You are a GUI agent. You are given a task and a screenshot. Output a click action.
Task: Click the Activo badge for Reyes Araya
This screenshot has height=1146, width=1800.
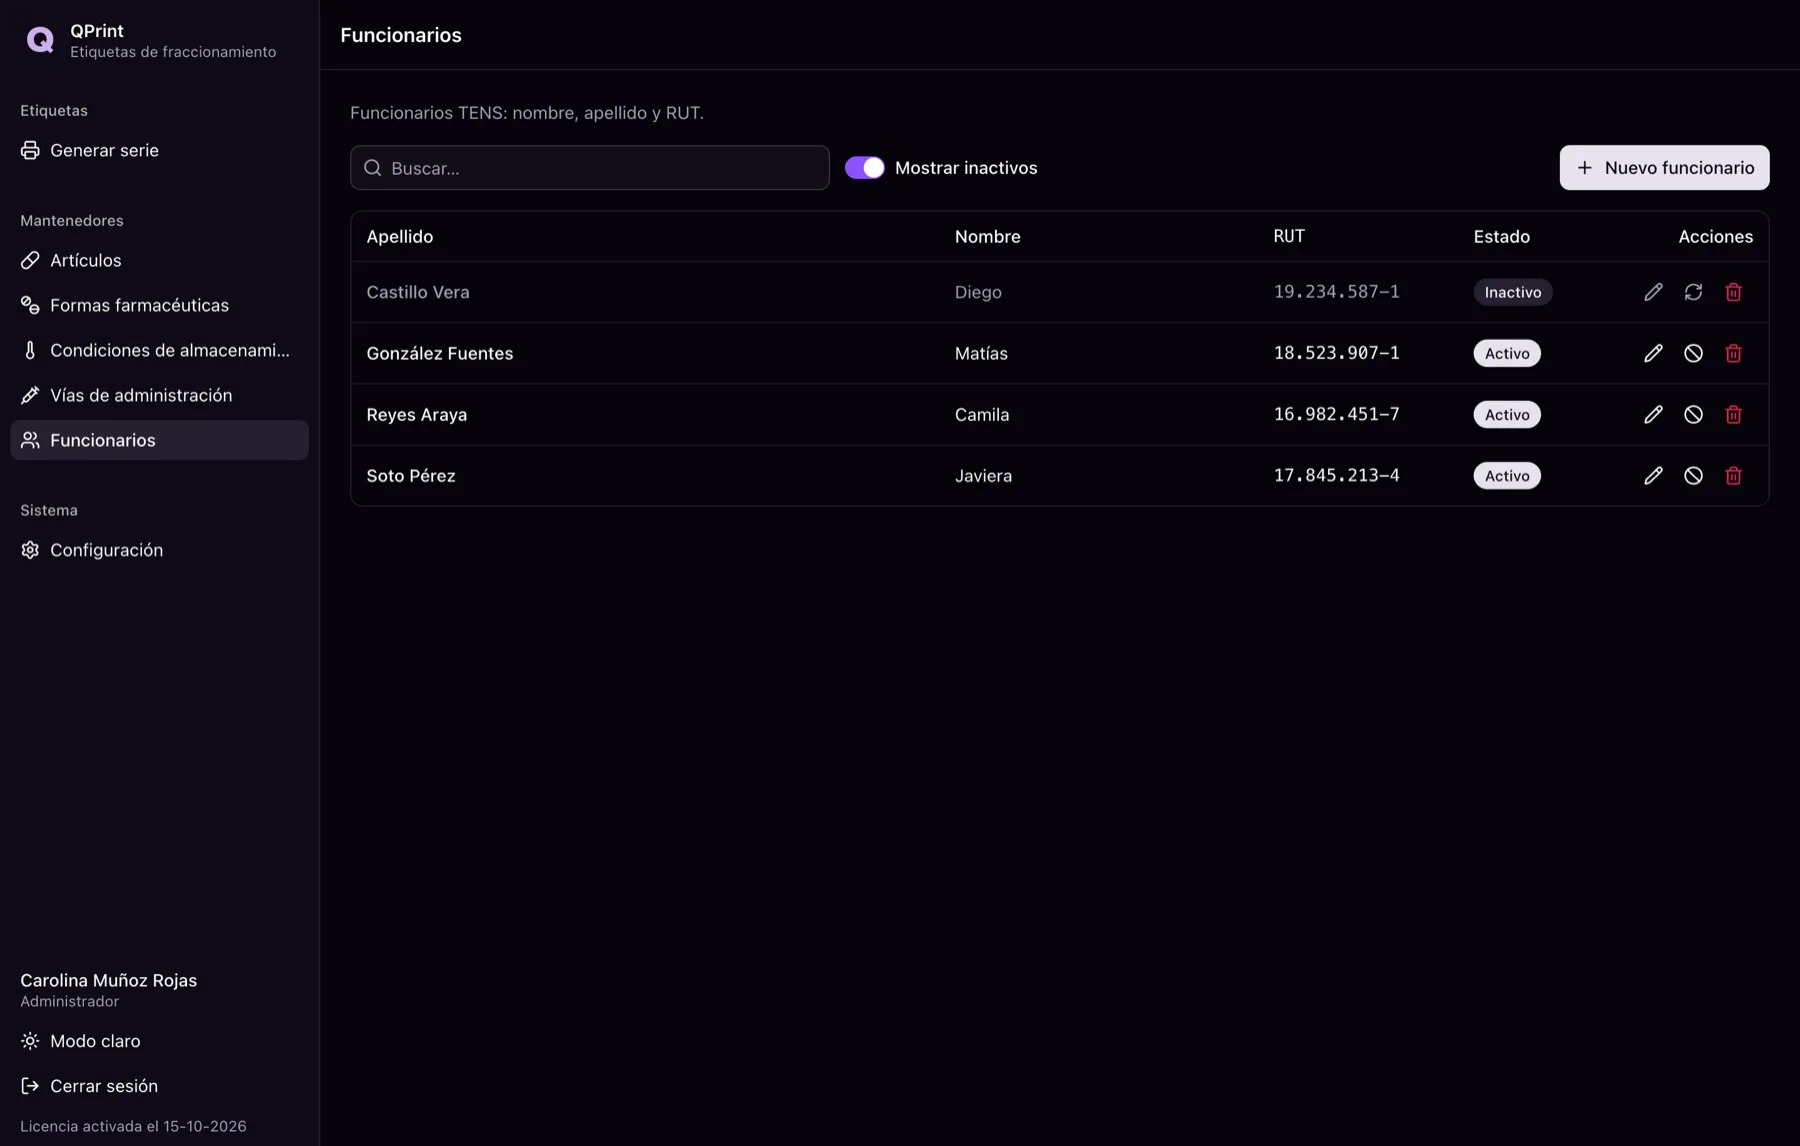(x=1507, y=414)
